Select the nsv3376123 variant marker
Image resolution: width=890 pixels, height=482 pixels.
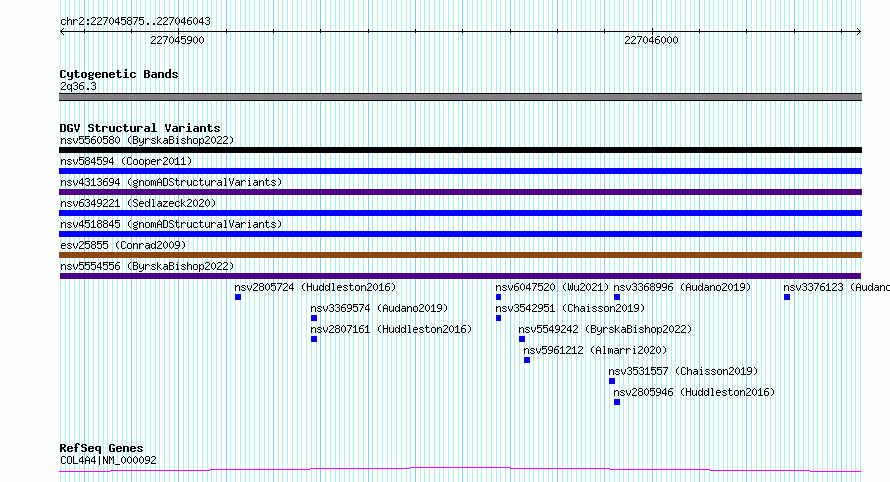point(787,297)
